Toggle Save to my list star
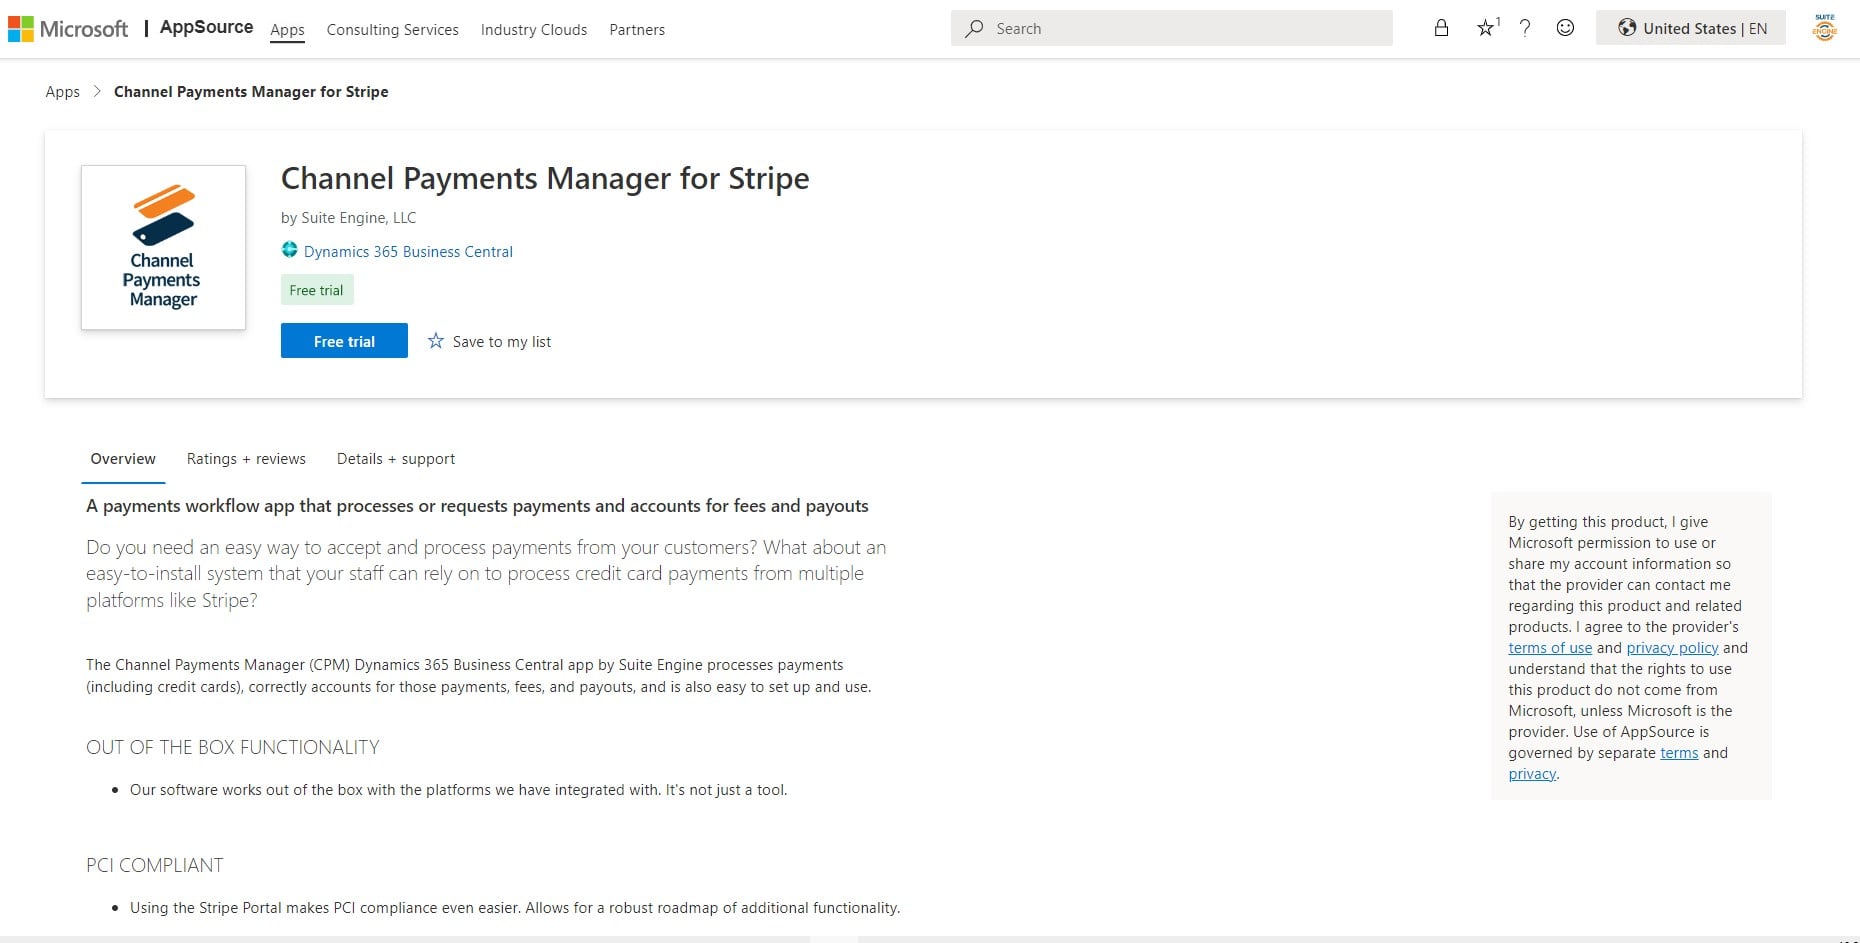 tap(436, 341)
